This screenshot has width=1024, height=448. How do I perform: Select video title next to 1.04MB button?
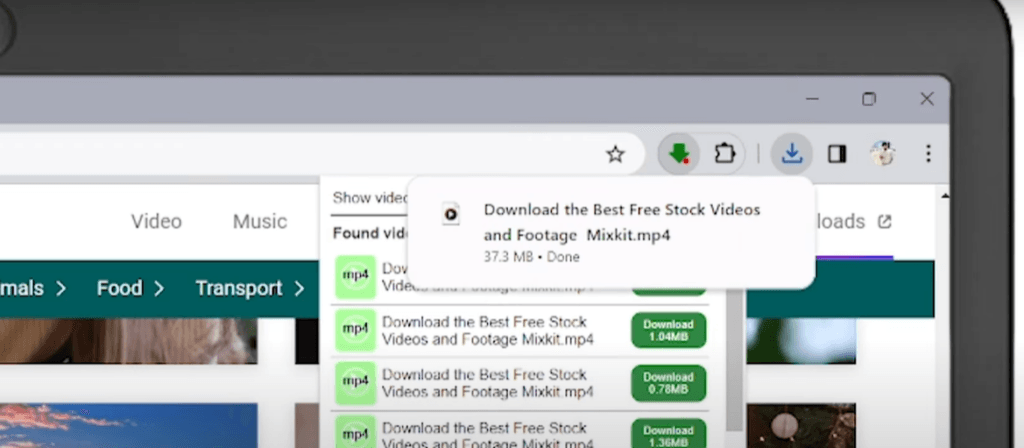(x=487, y=330)
